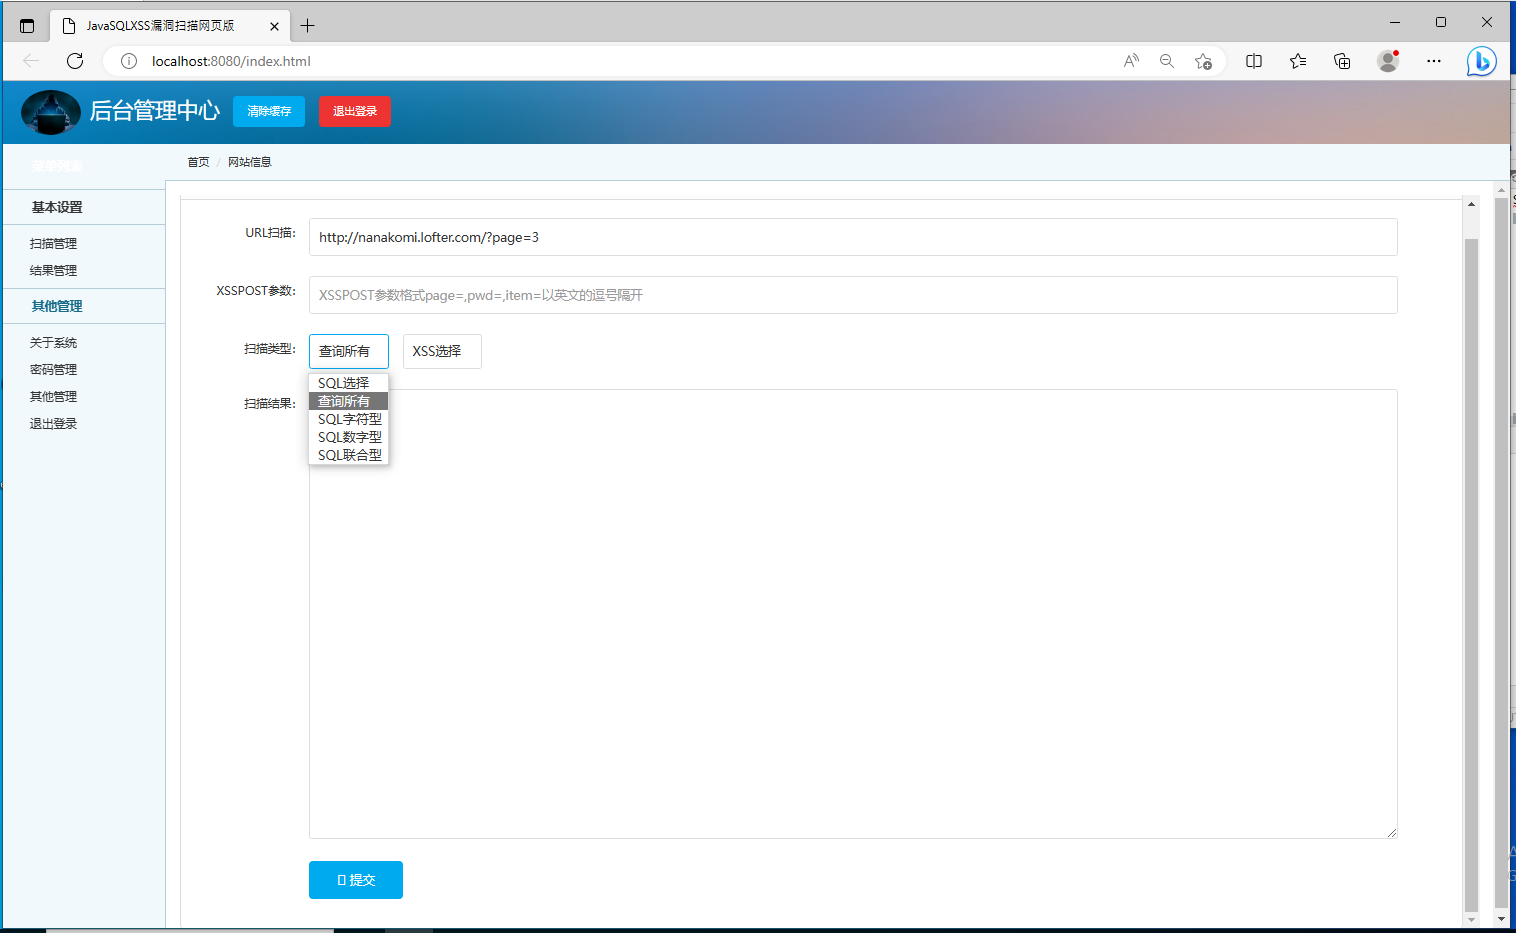This screenshot has width=1516, height=933.
Task: Click the site information icon before localhost:8080
Action: [127, 60]
